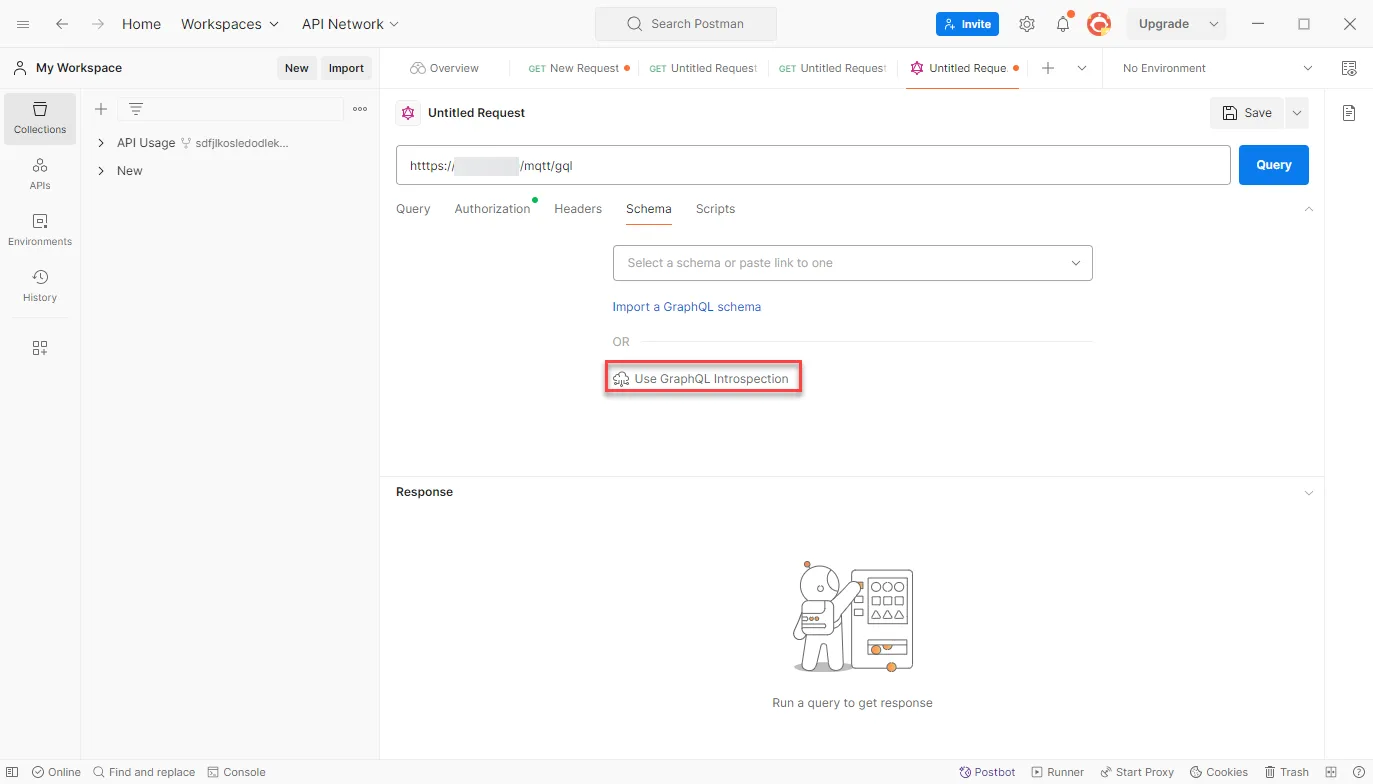Open the notifications bell

click(x=1063, y=24)
